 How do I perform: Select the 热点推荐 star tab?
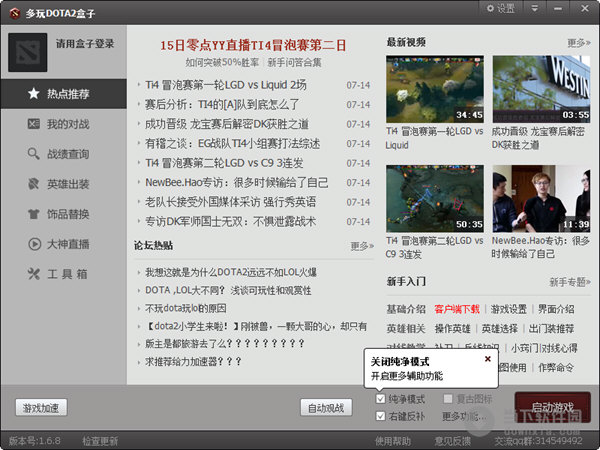pyautogui.click(x=64, y=94)
